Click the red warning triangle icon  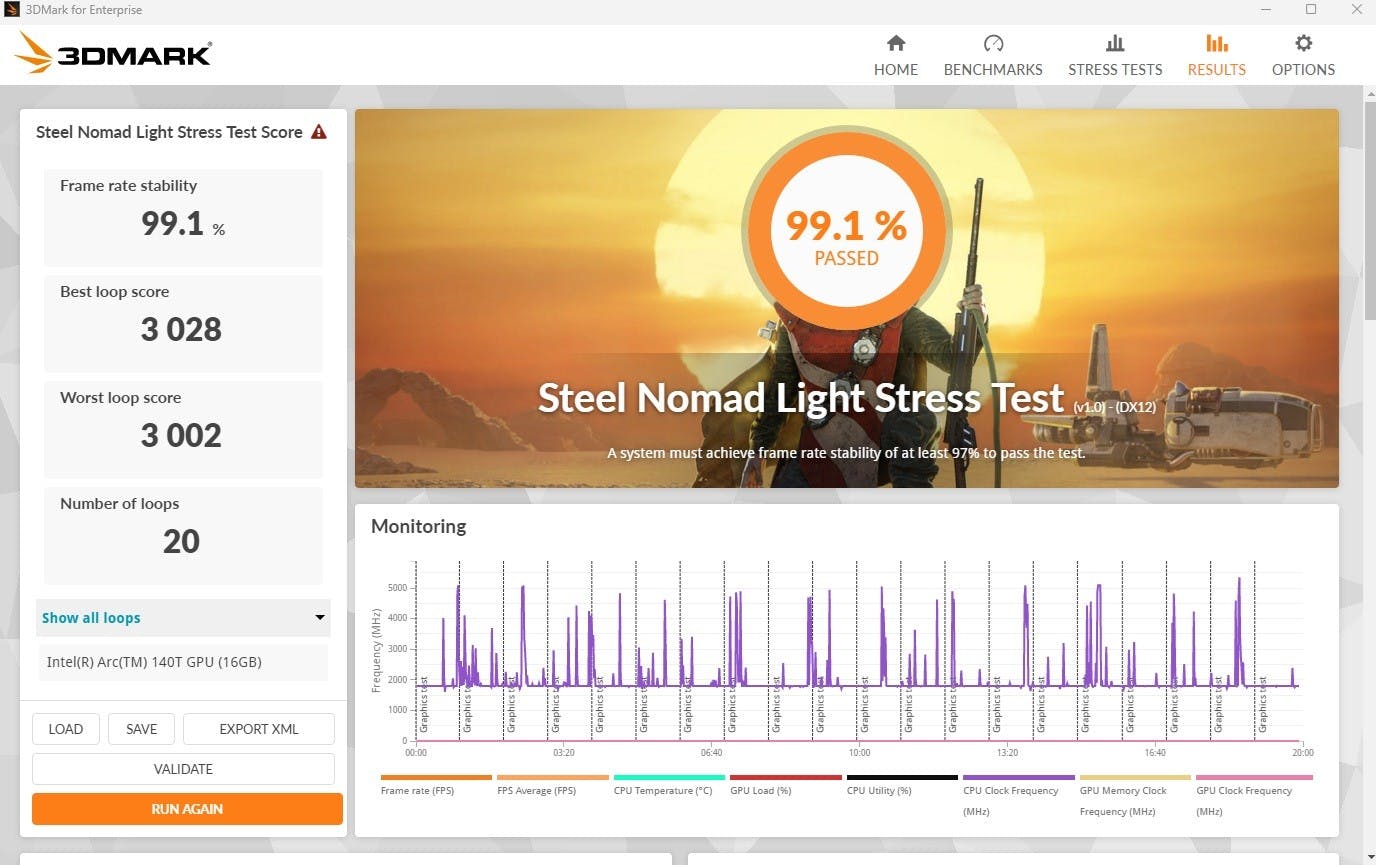319,132
